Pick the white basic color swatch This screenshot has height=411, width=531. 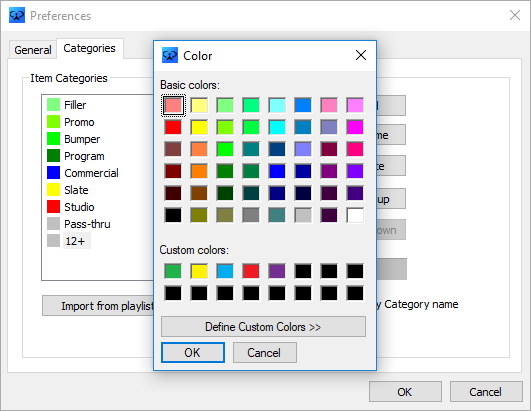355,215
